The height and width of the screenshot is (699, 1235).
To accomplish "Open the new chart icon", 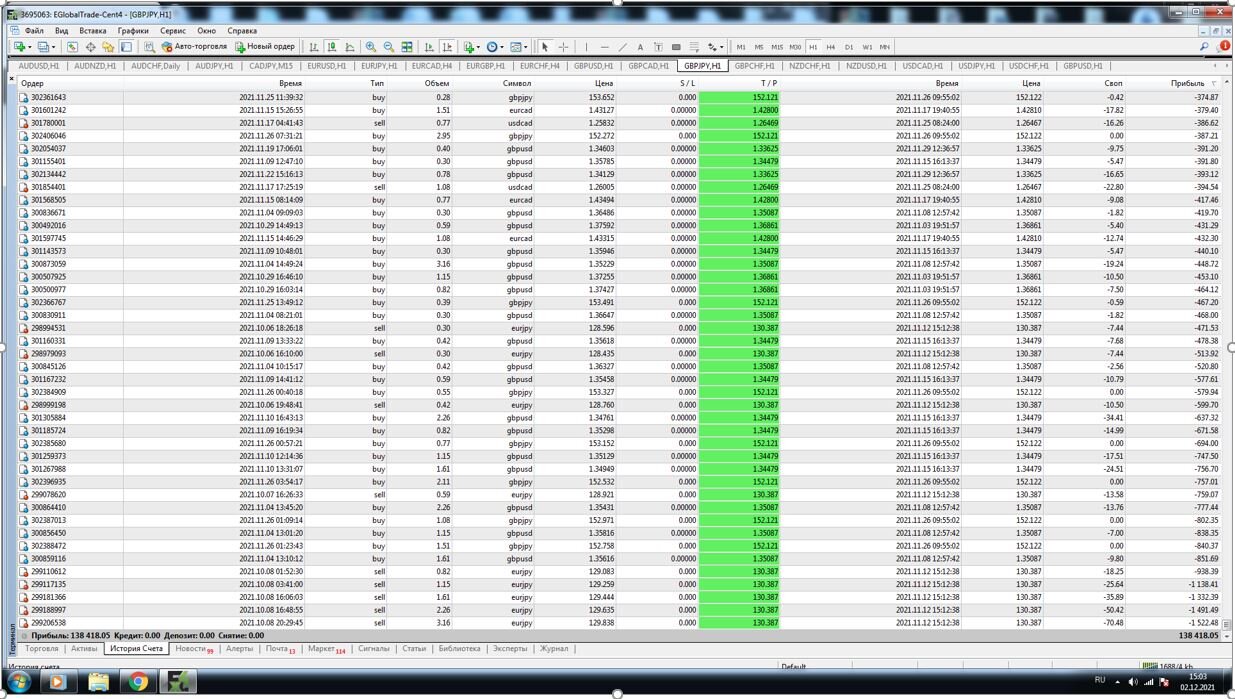I will [x=20, y=47].
